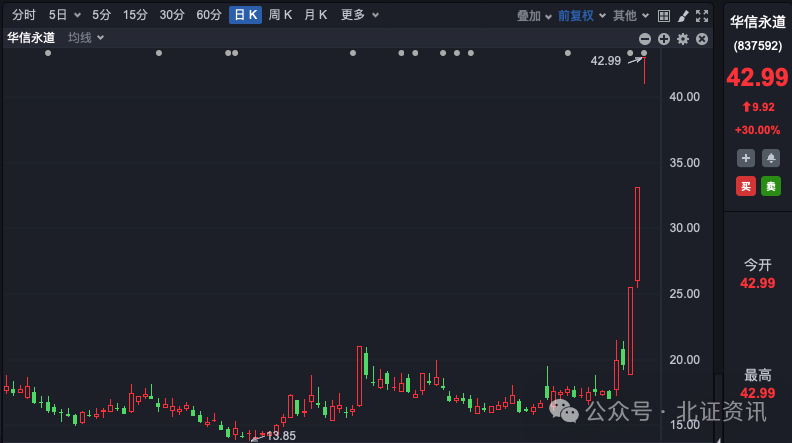Viewport: 792px width, 443px height.
Task: Click the 25.00 price axis label
Action: tap(684, 293)
